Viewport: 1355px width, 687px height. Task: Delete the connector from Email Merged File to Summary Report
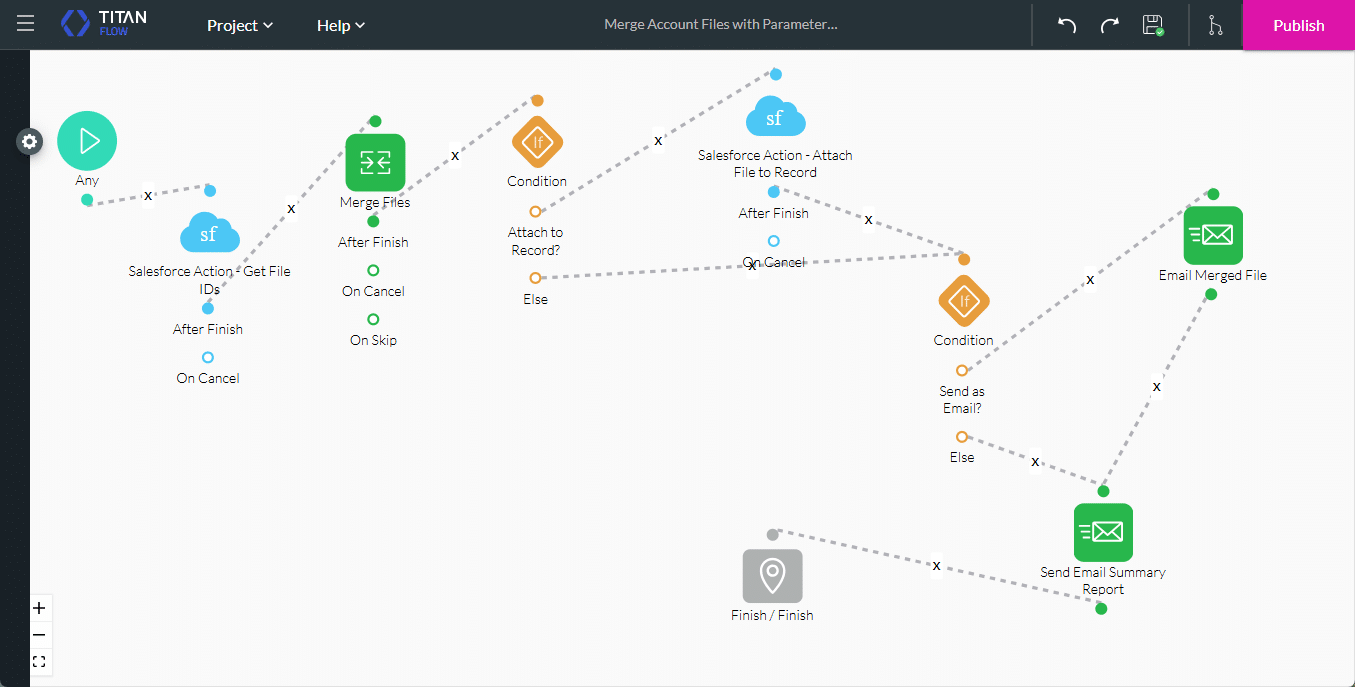pyautogui.click(x=1157, y=386)
